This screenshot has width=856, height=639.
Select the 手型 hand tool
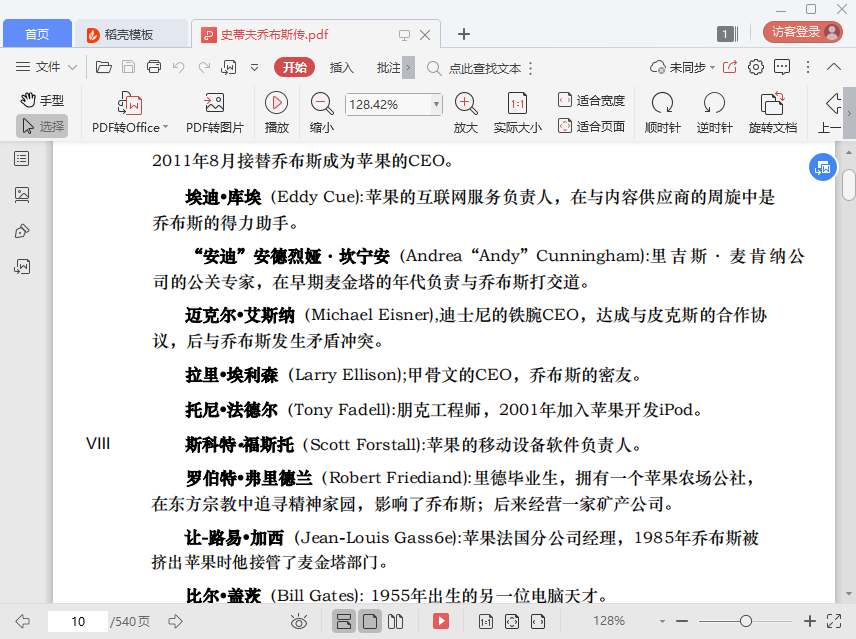tap(42, 100)
